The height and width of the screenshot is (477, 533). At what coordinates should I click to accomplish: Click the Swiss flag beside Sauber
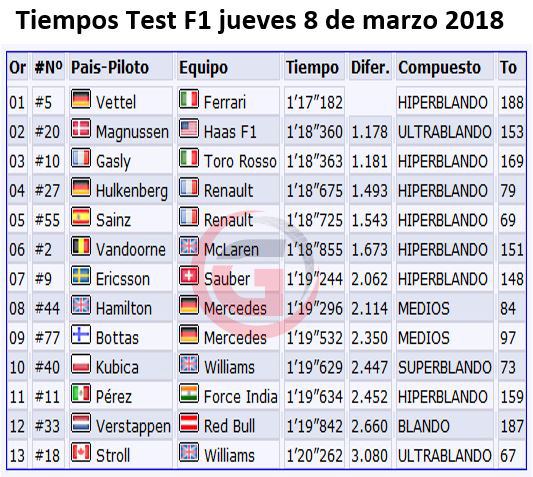(189, 276)
